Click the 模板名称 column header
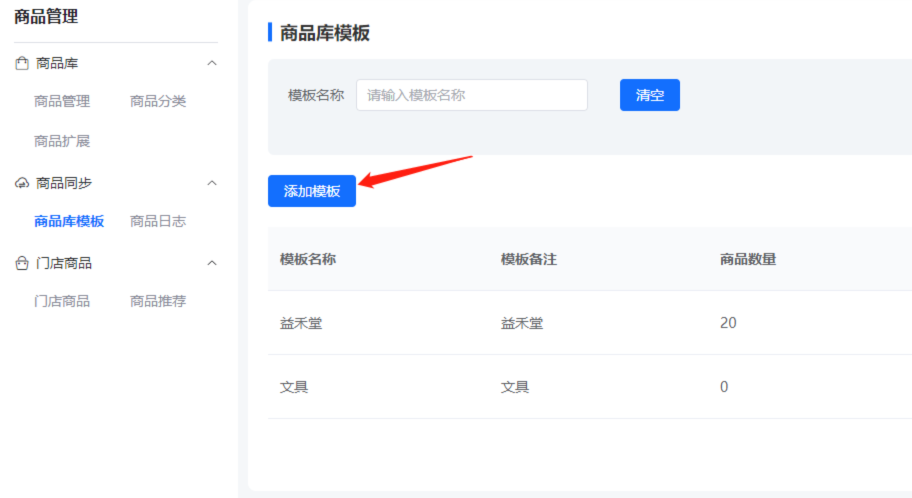The width and height of the screenshot is (912, 498). click(x=308, y=259)
